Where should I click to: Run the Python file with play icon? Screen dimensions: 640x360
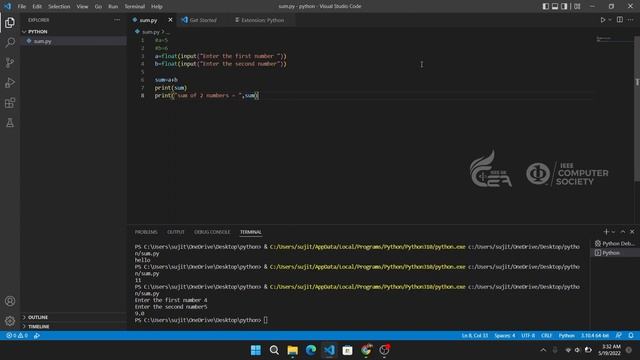pos(602,20)
